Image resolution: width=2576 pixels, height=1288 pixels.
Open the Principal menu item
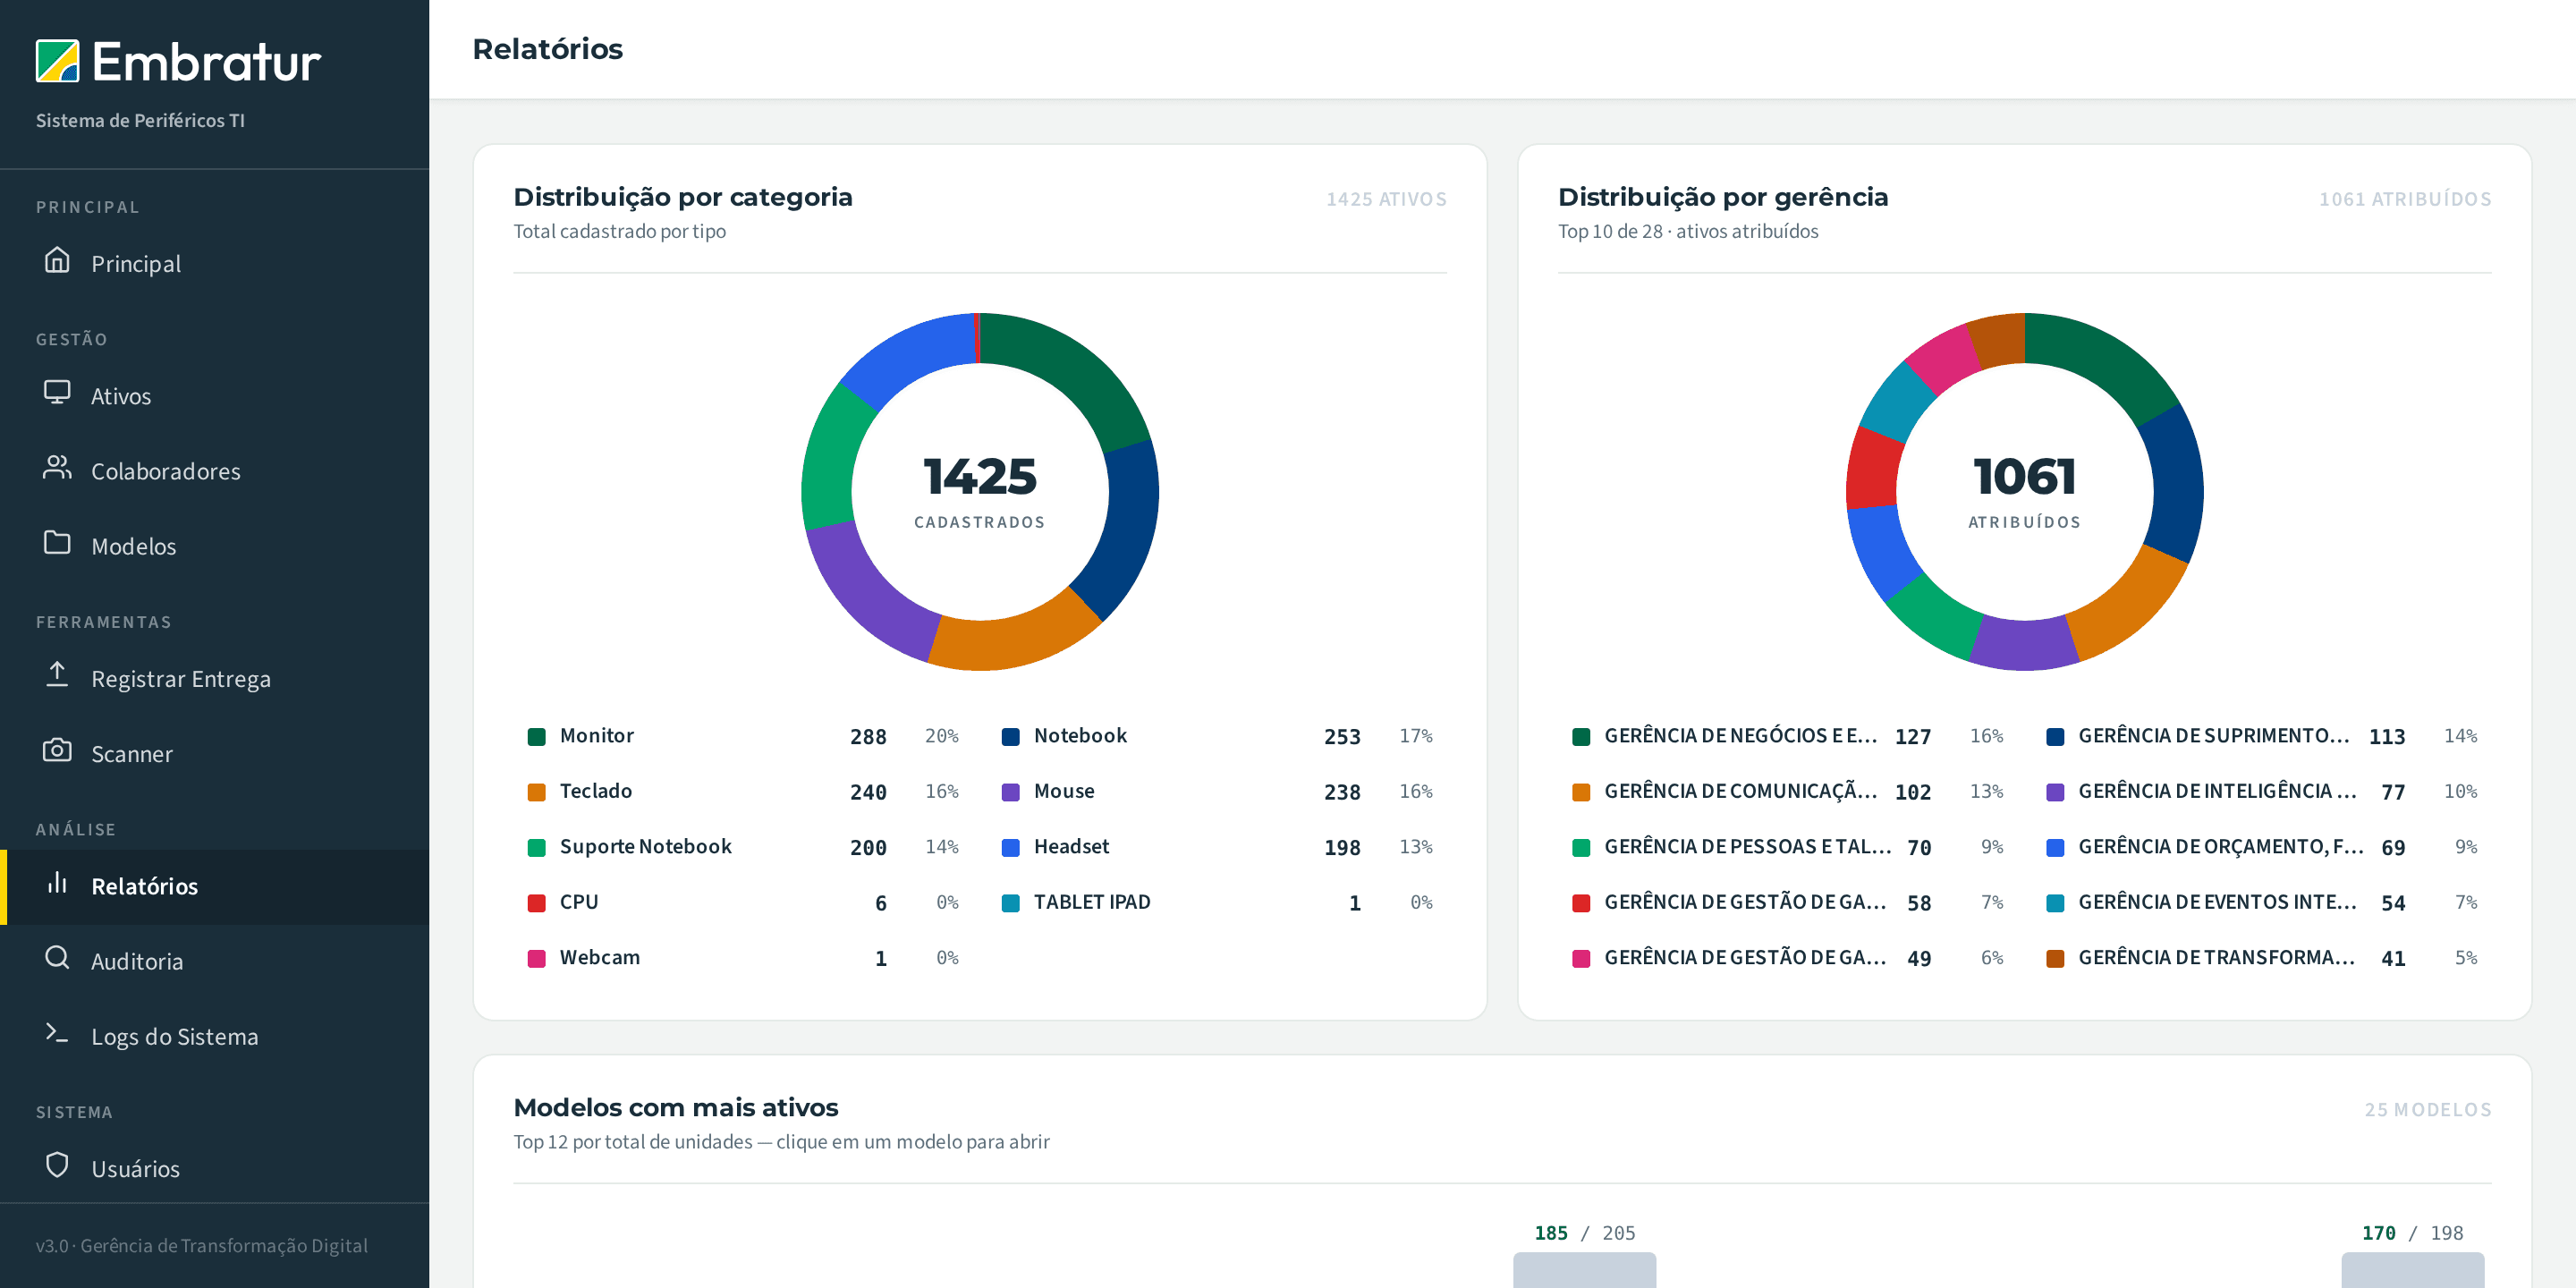pos(214,263)
